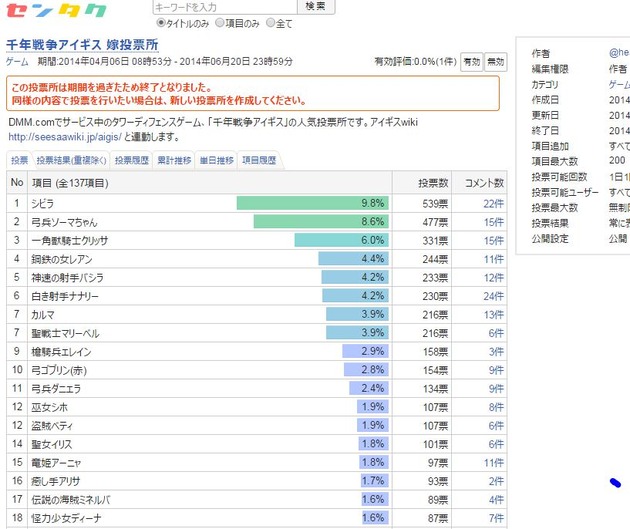Open the 千年戦争アイギス 嫁投票所 title link
The image size is (630, 529).
(x=82, y=45)
